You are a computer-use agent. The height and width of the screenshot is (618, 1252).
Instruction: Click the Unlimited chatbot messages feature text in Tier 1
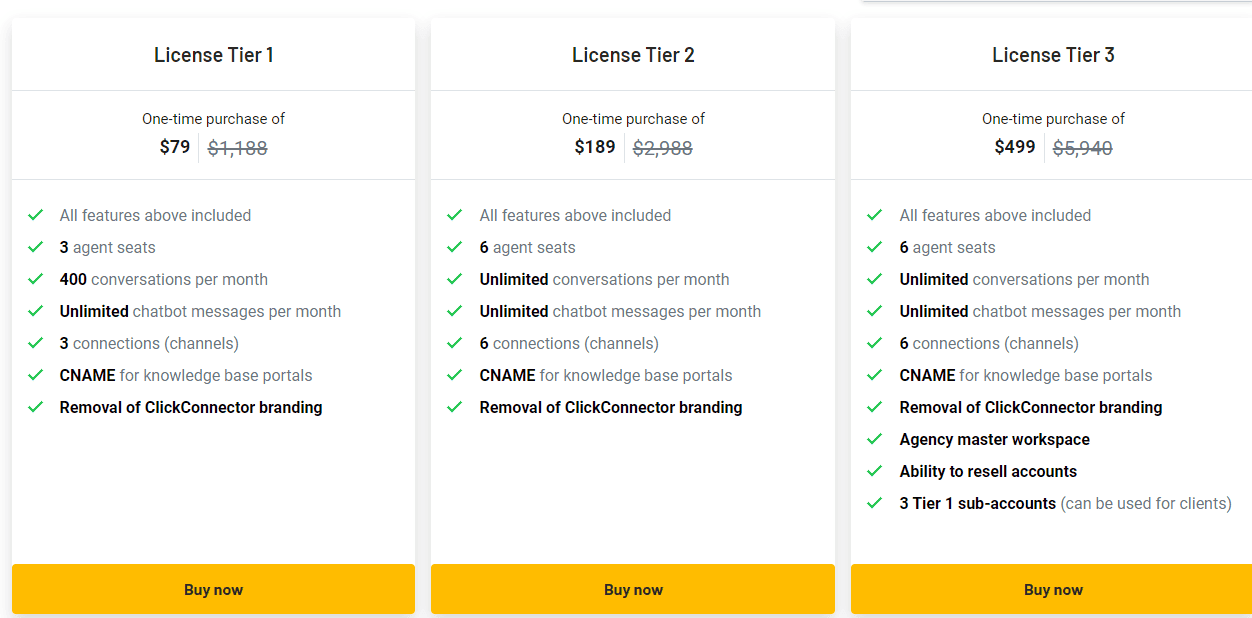[x=200, y=311]
